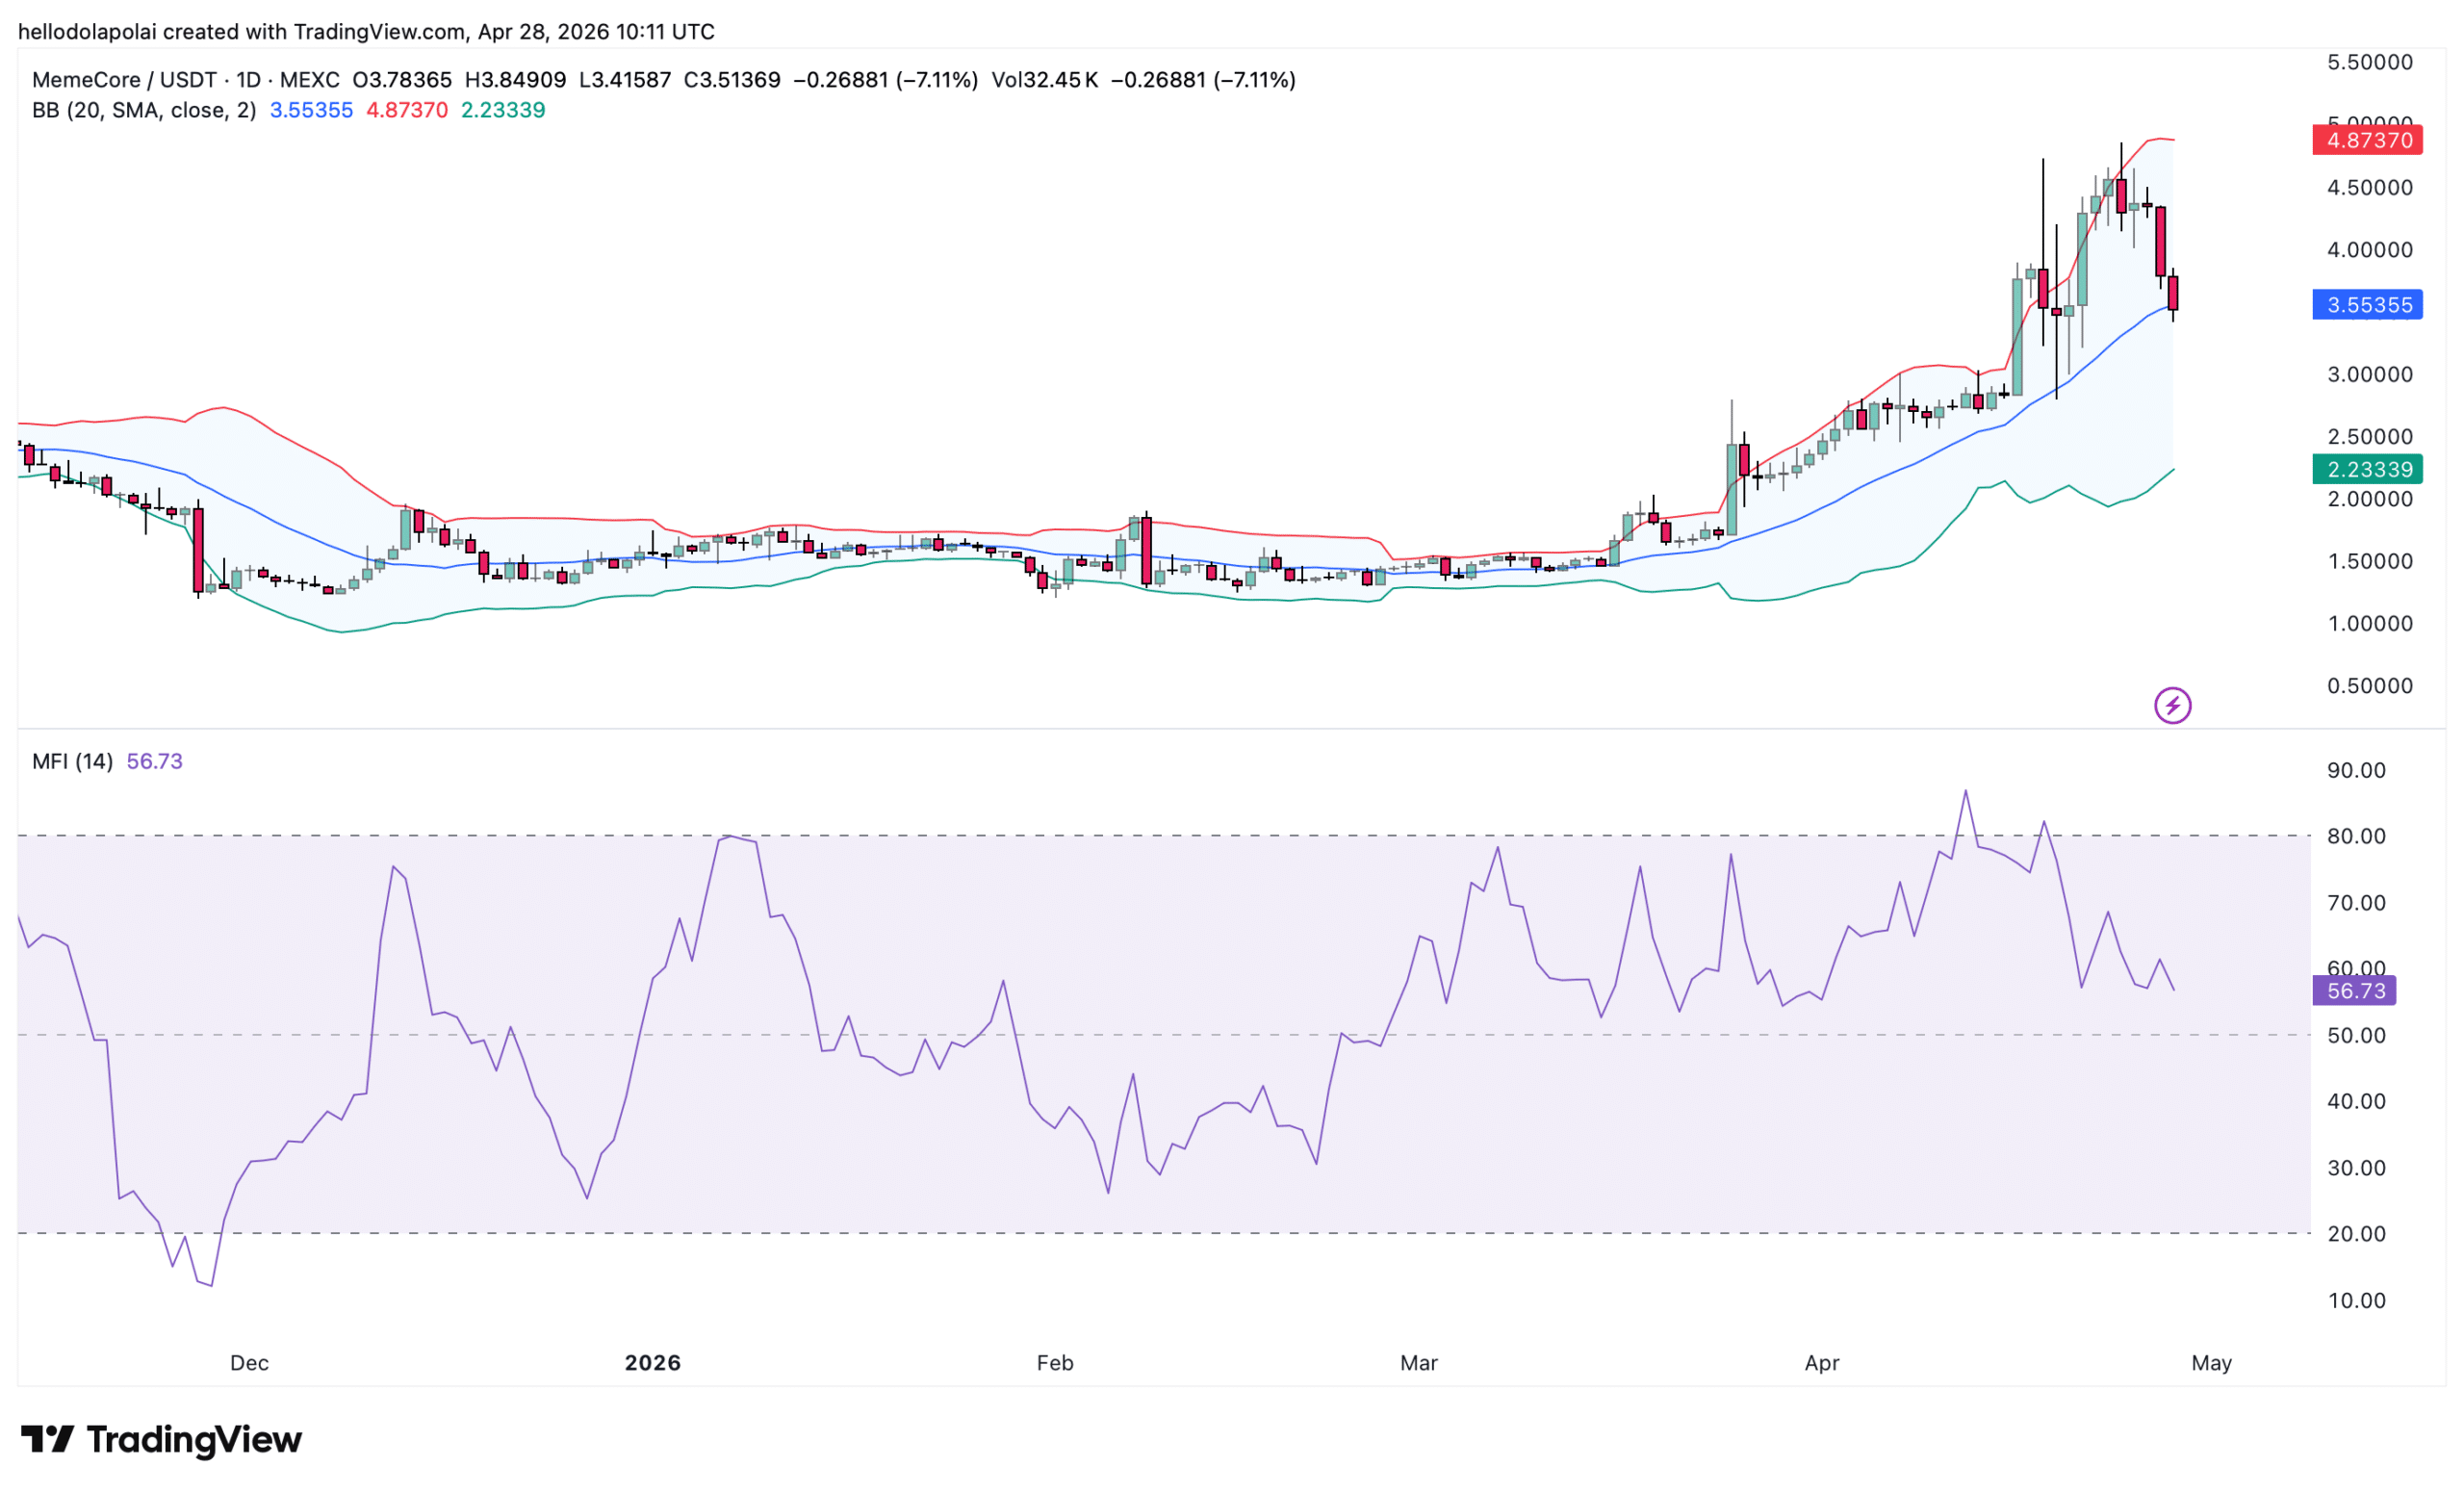This screenshot has width=2464, height=1493.
Task: Click the MEXC exchange label
Action: 311,79
